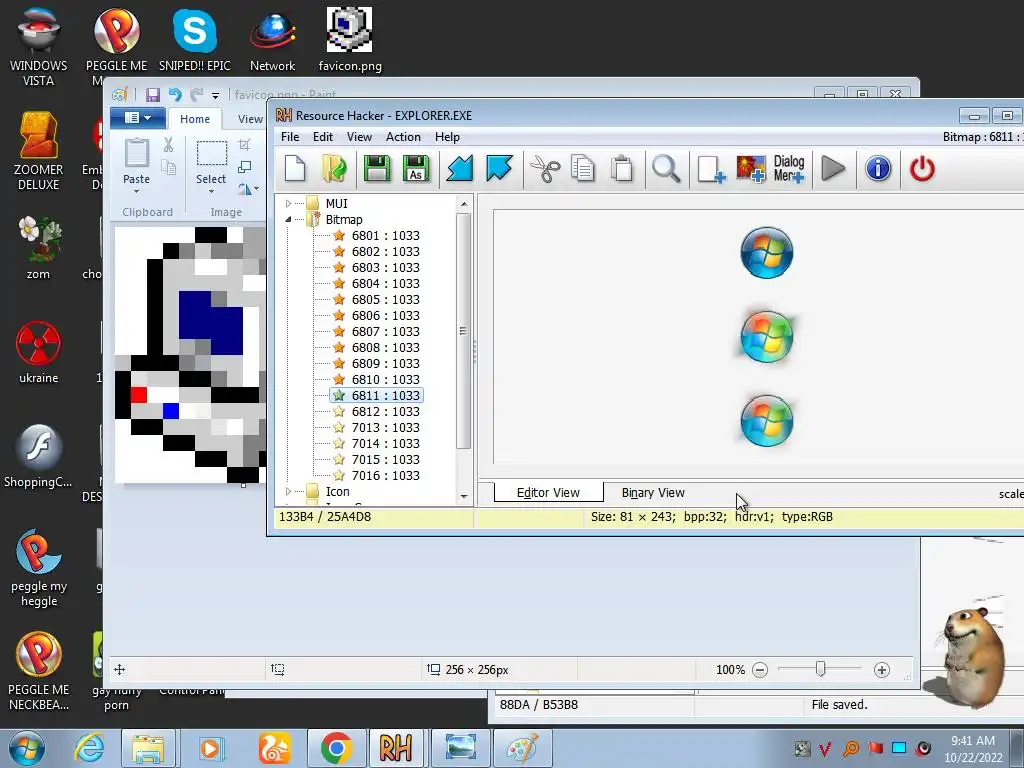Click the taskbar clock showing 9:41 AM

(x=972, y=749)
